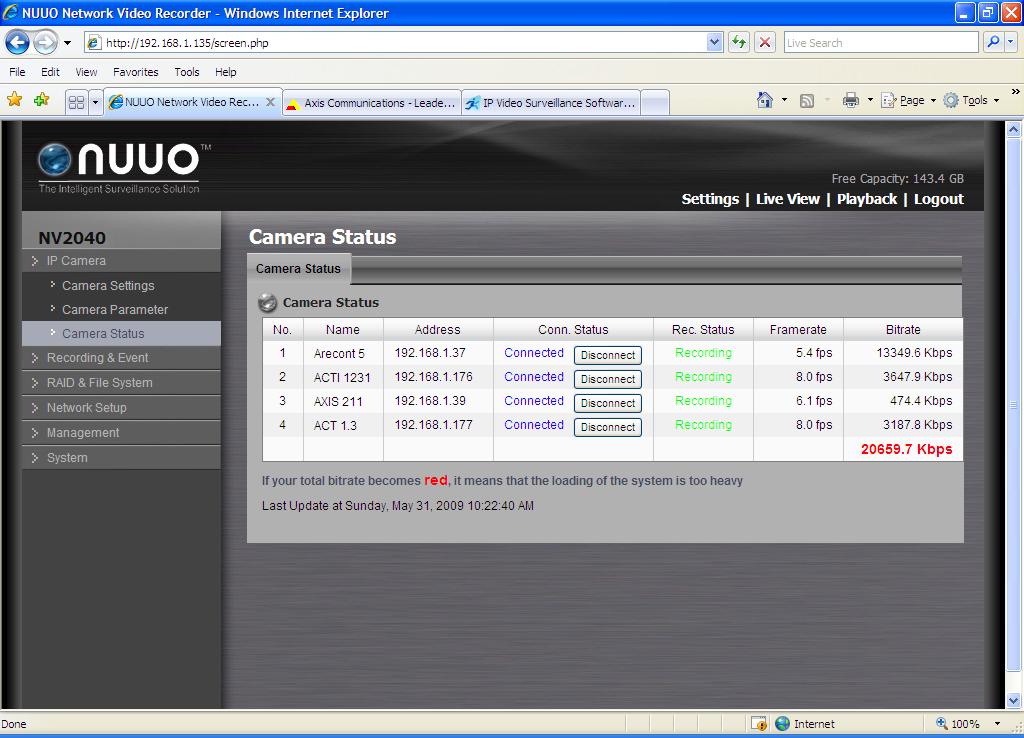Click the magnifier search icon
Image resolution: width=1024 pixels, height=738 pixels.
coord(993,43)
